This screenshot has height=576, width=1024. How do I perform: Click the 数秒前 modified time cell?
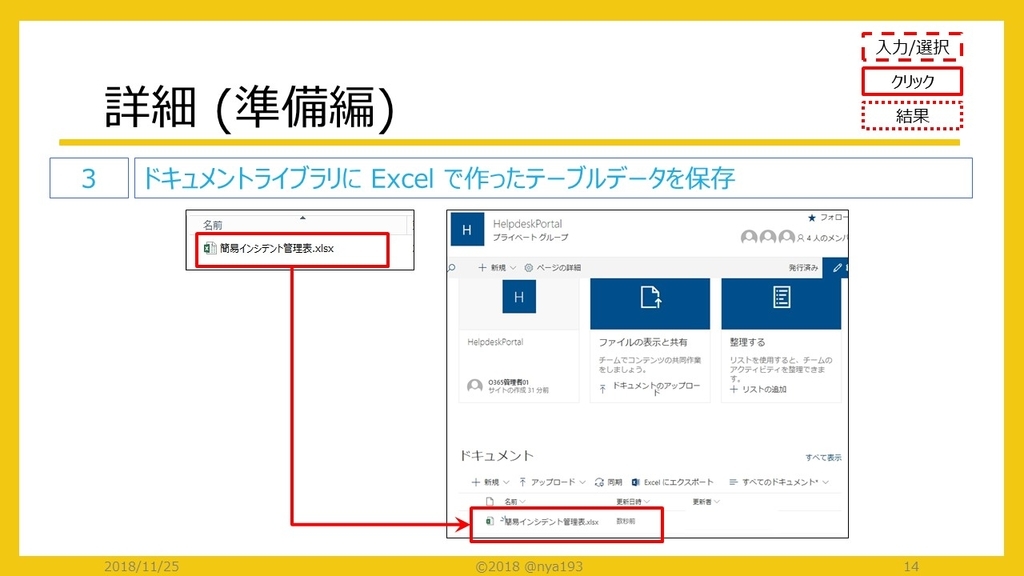(625, 521)
